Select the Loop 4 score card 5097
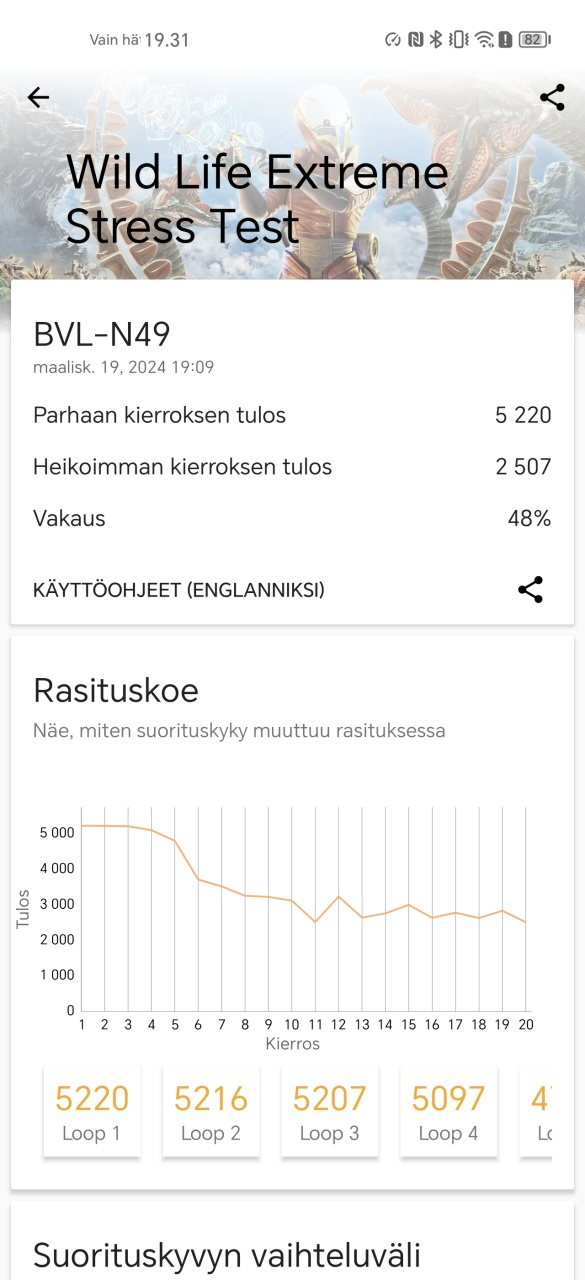Image resolution: width=585 pixels, height=1280 pixels. pyautogui.click(x=449, y=1112)
